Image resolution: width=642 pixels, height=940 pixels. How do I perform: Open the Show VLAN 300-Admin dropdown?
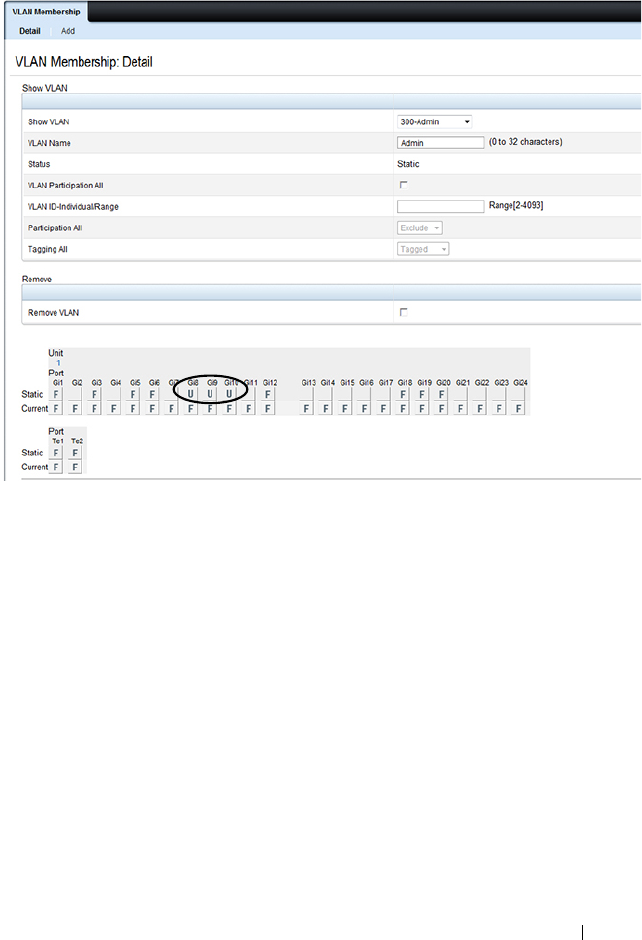[435, 122]
